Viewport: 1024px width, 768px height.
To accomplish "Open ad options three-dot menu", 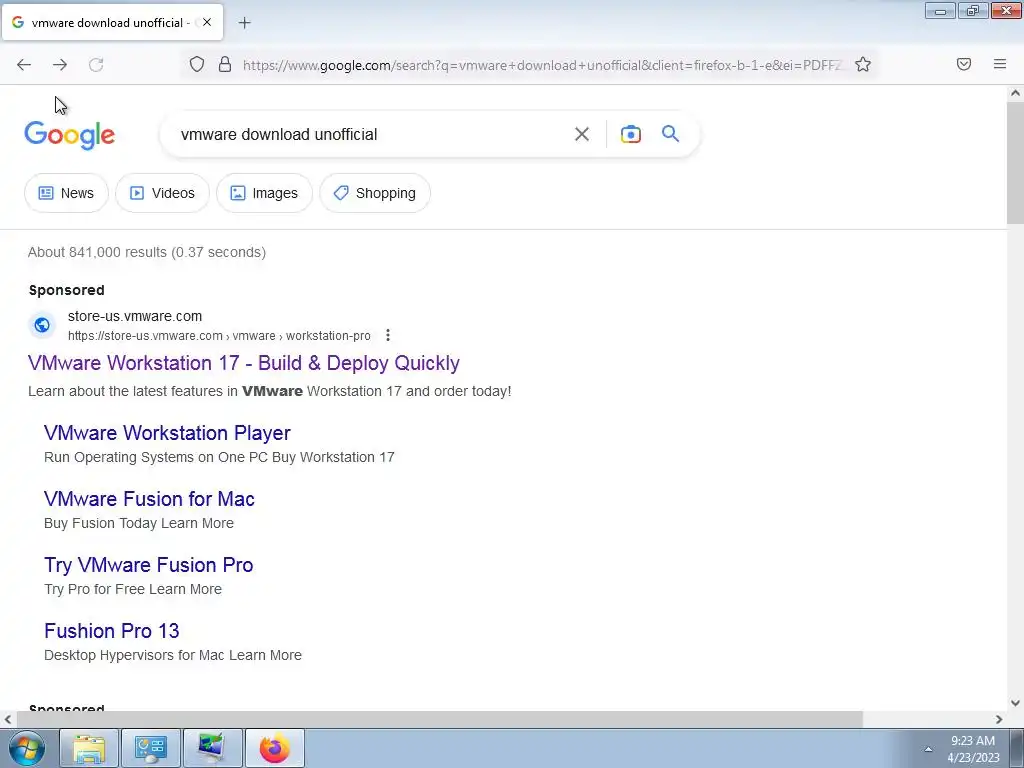I will (388, 335).
